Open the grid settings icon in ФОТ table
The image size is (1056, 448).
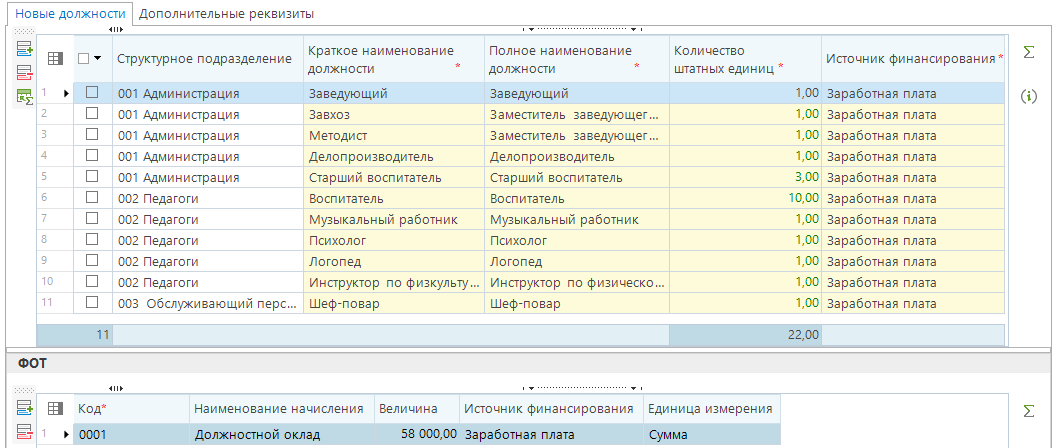pyautogui.click(x=55, y=409)
